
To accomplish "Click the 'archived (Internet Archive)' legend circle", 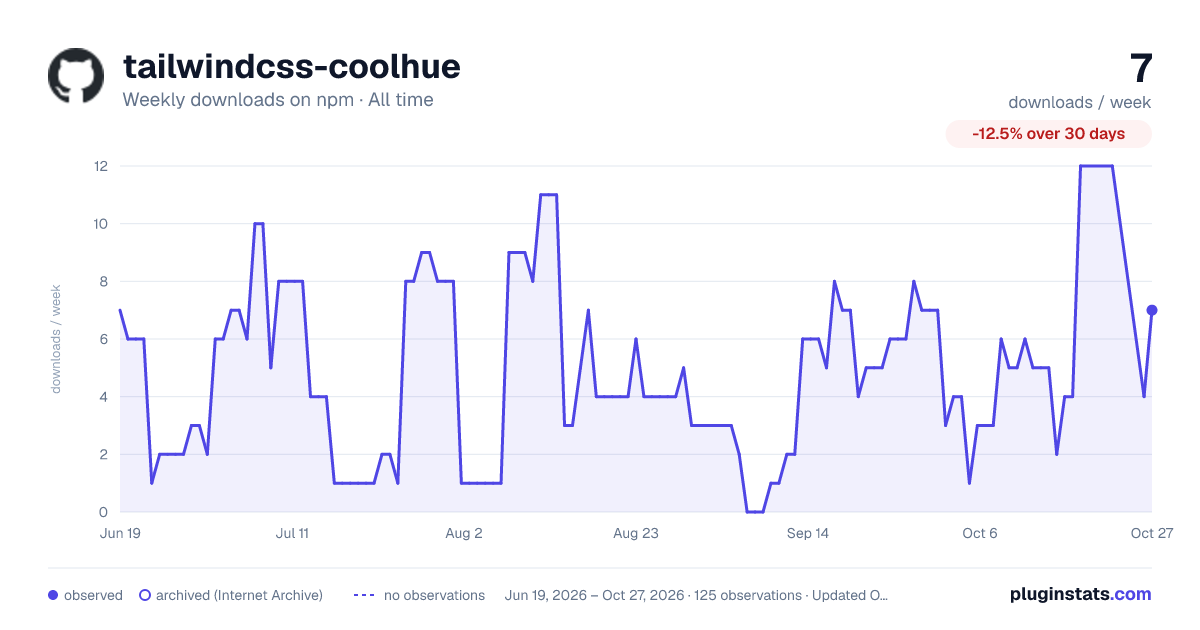I will click(145, 595).
